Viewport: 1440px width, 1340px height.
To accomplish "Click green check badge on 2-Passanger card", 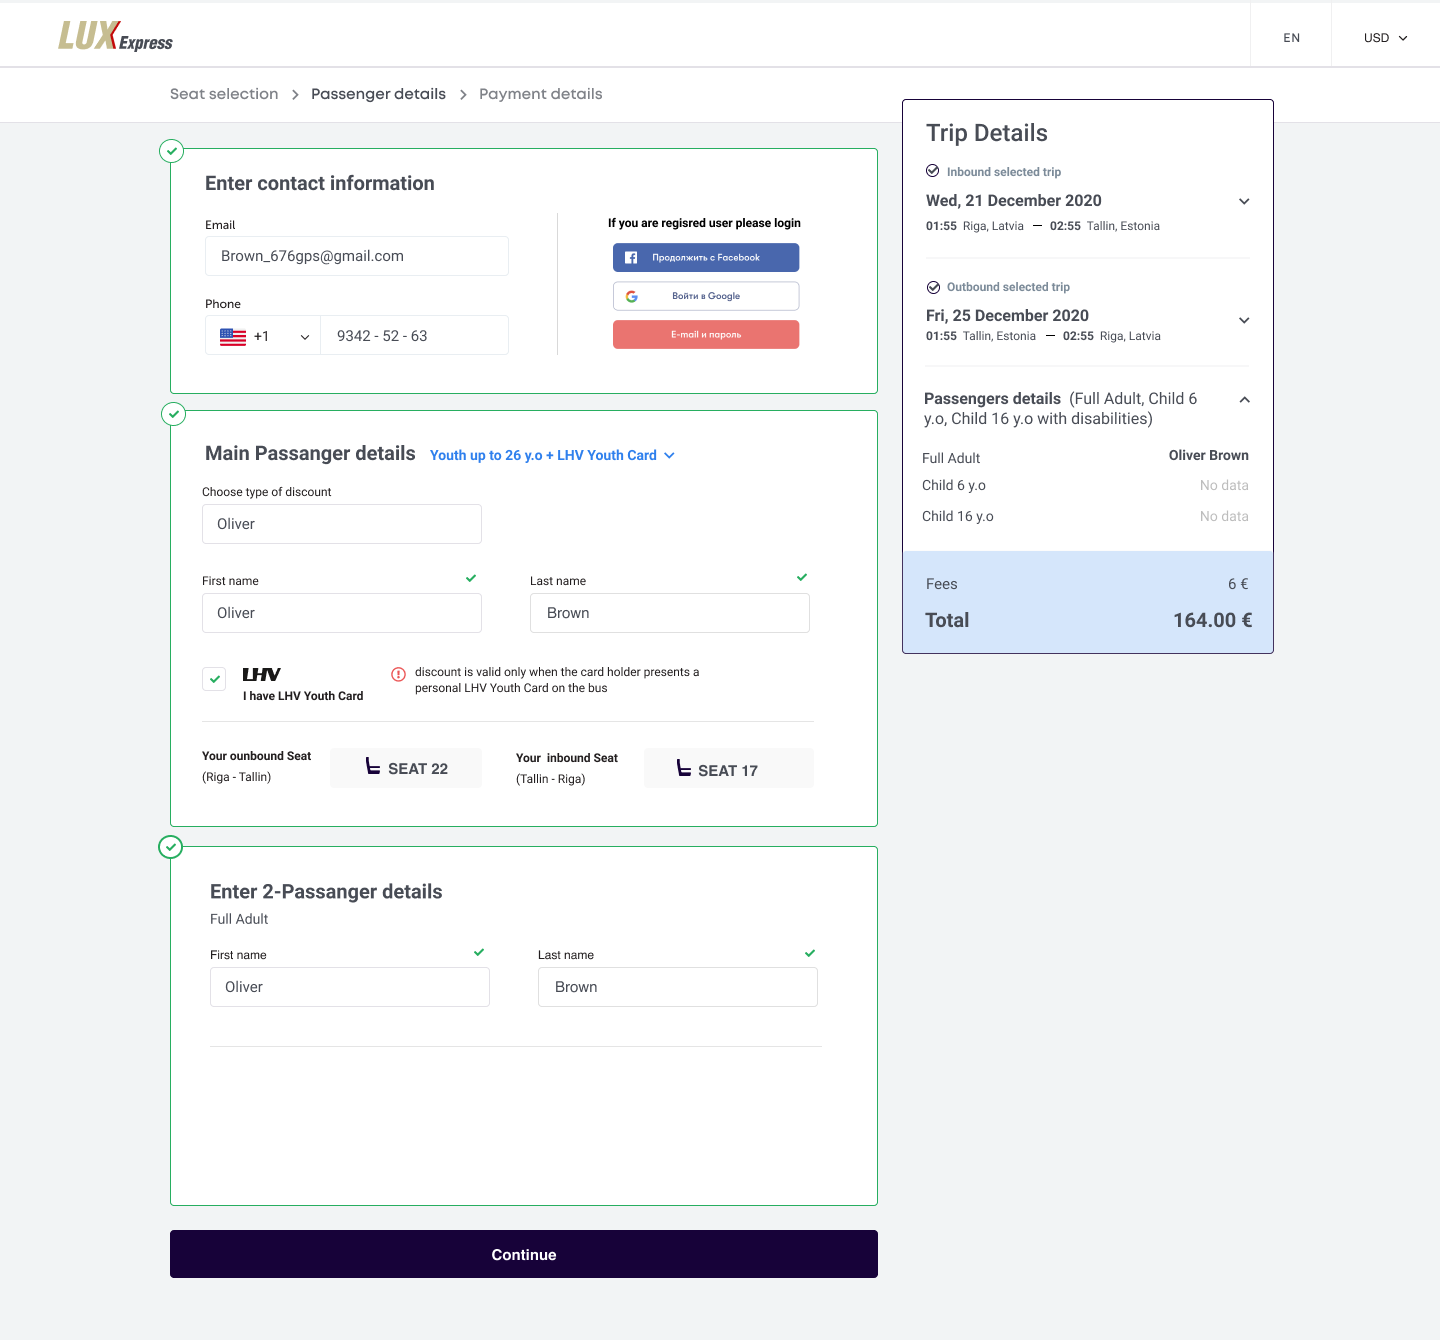I will coord(171,847).
